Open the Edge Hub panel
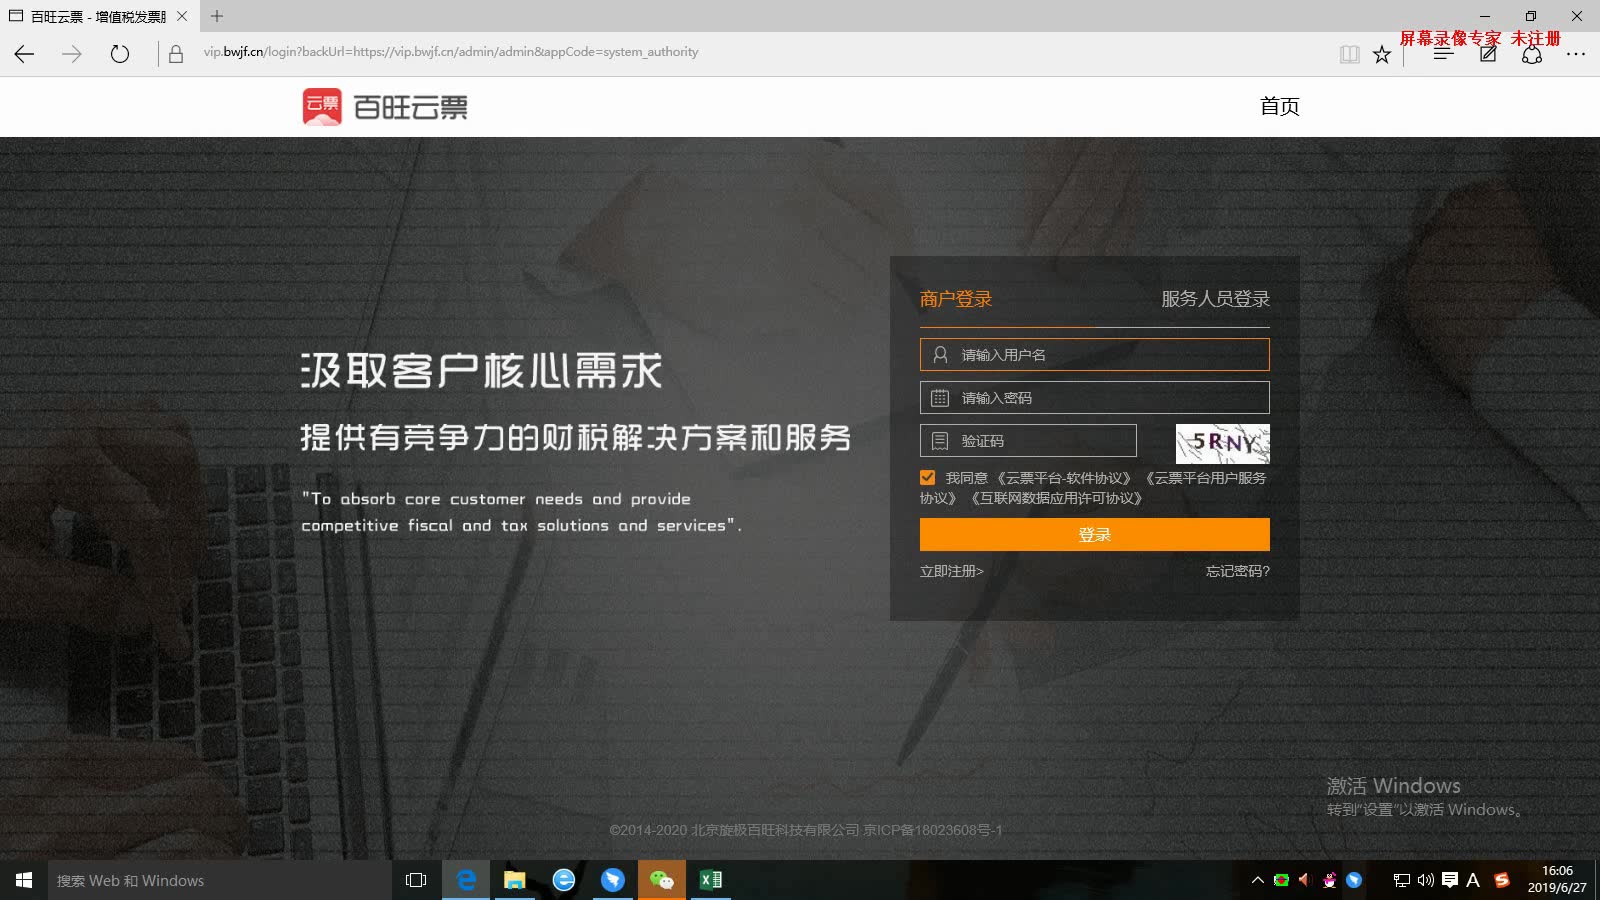 [x=1443, y=54]
